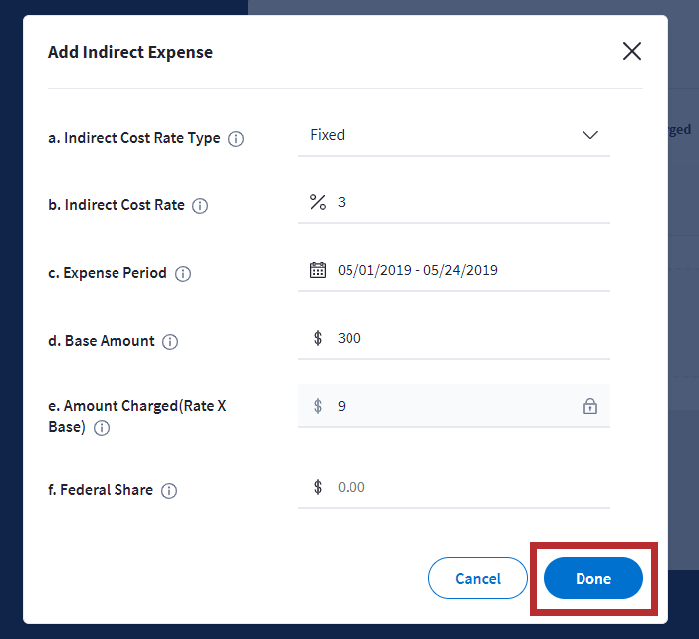Click the Done button
This screenshot has height=639, width=699.
coord(593,578)
